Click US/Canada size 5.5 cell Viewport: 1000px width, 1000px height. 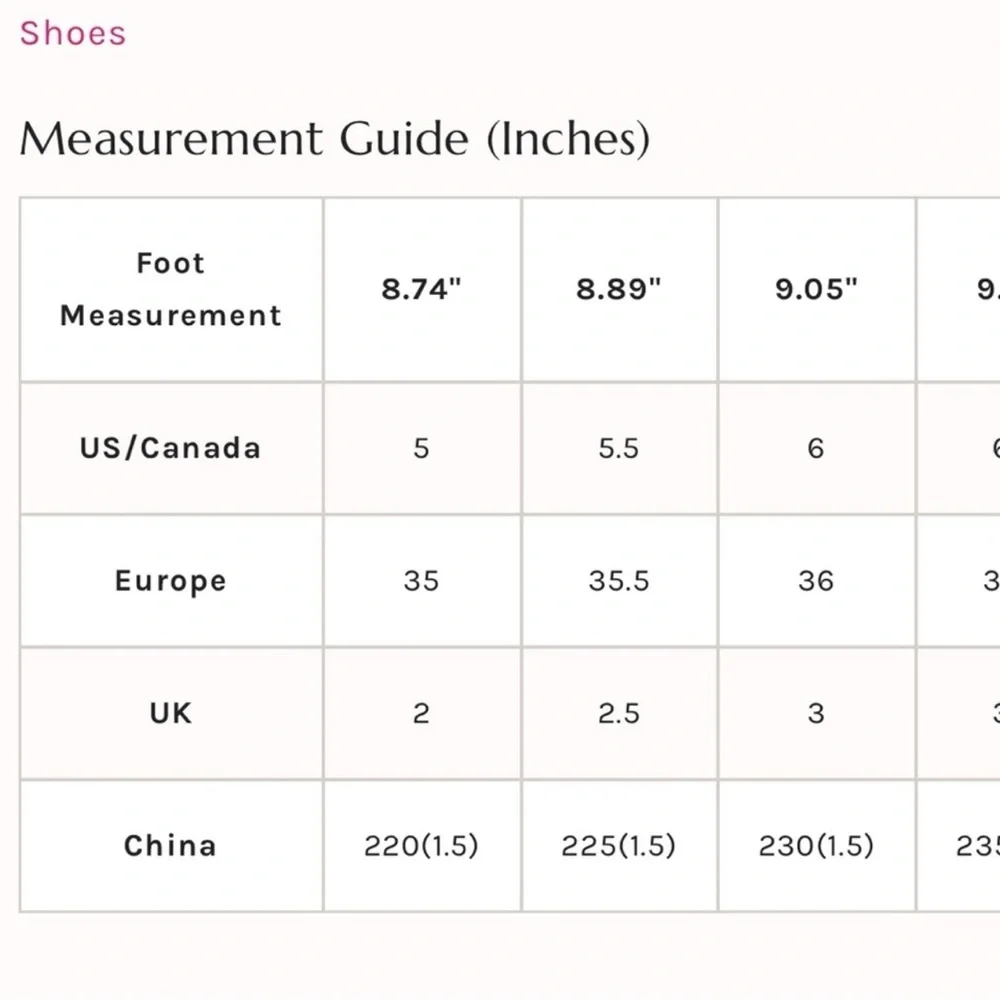[619, 447]
